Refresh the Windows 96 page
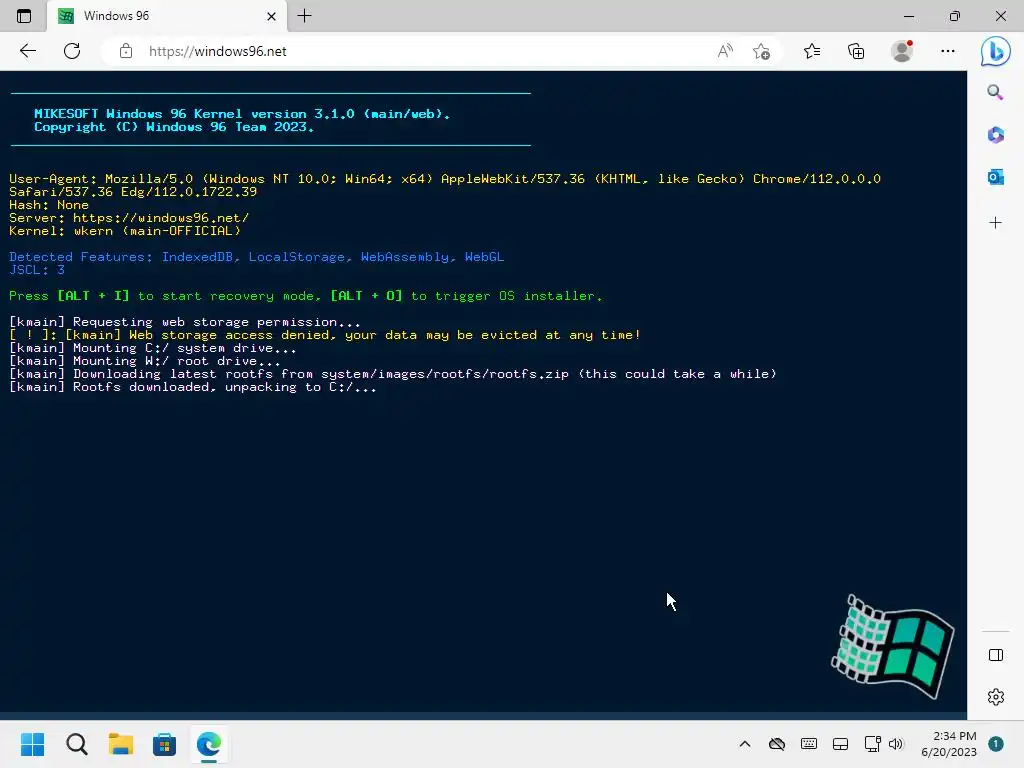The image size is (1024, 768). (x=72, y=51)
